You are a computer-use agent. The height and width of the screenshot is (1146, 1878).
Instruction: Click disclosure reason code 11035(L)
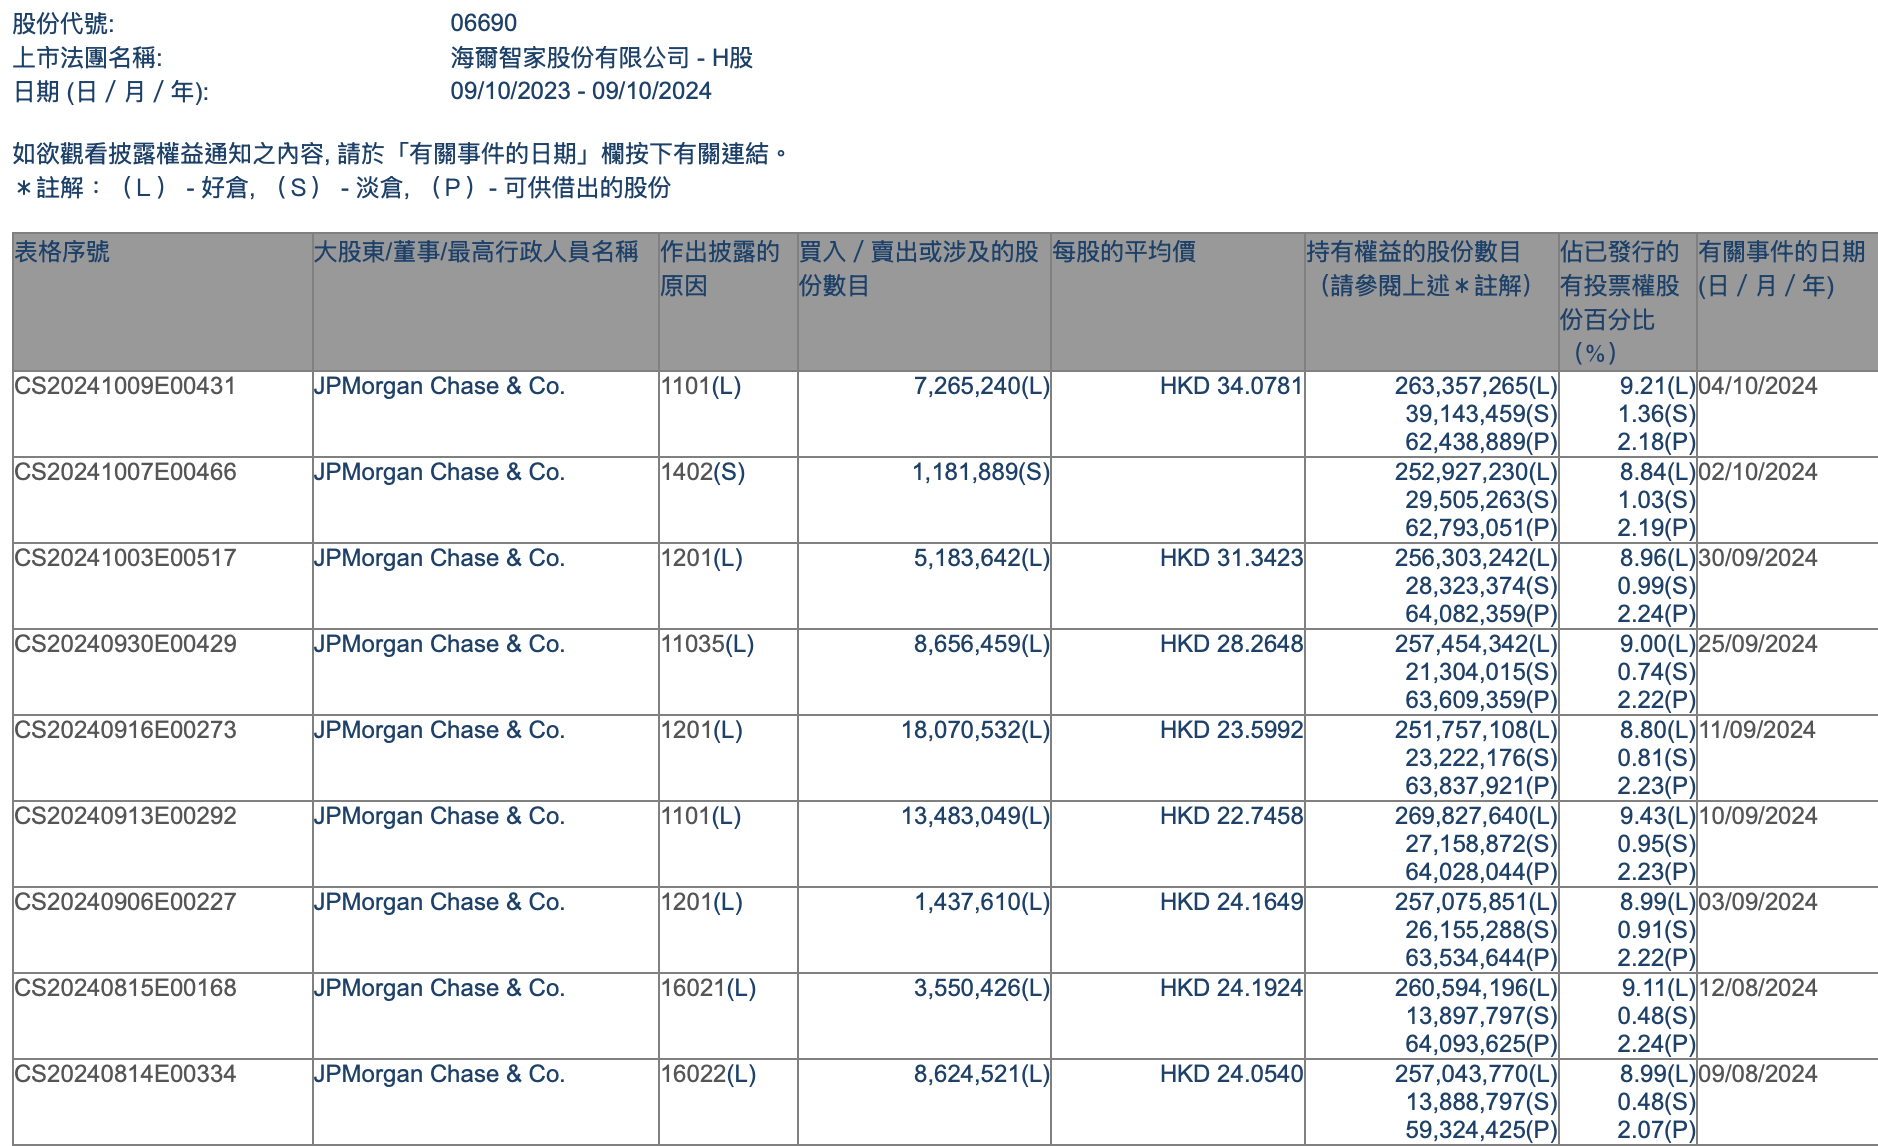(708, 644)
